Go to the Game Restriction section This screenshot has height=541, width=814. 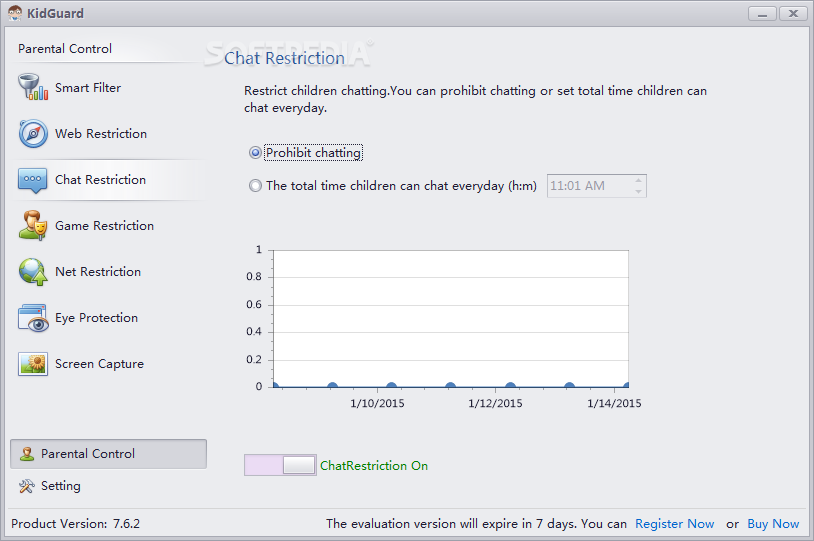click(109, 225)
